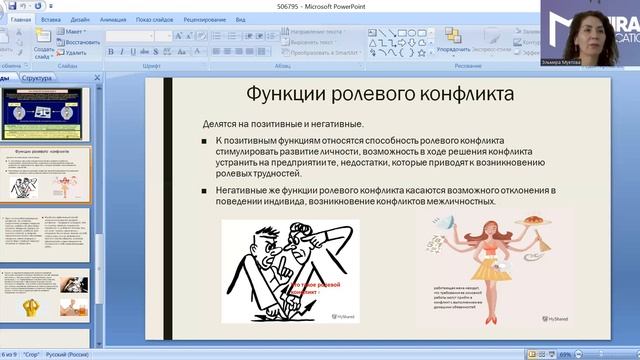Viewport: 640px width, 360px height.
Task: Open the Рецензирование ribbon tab
Action: [204, 20]
